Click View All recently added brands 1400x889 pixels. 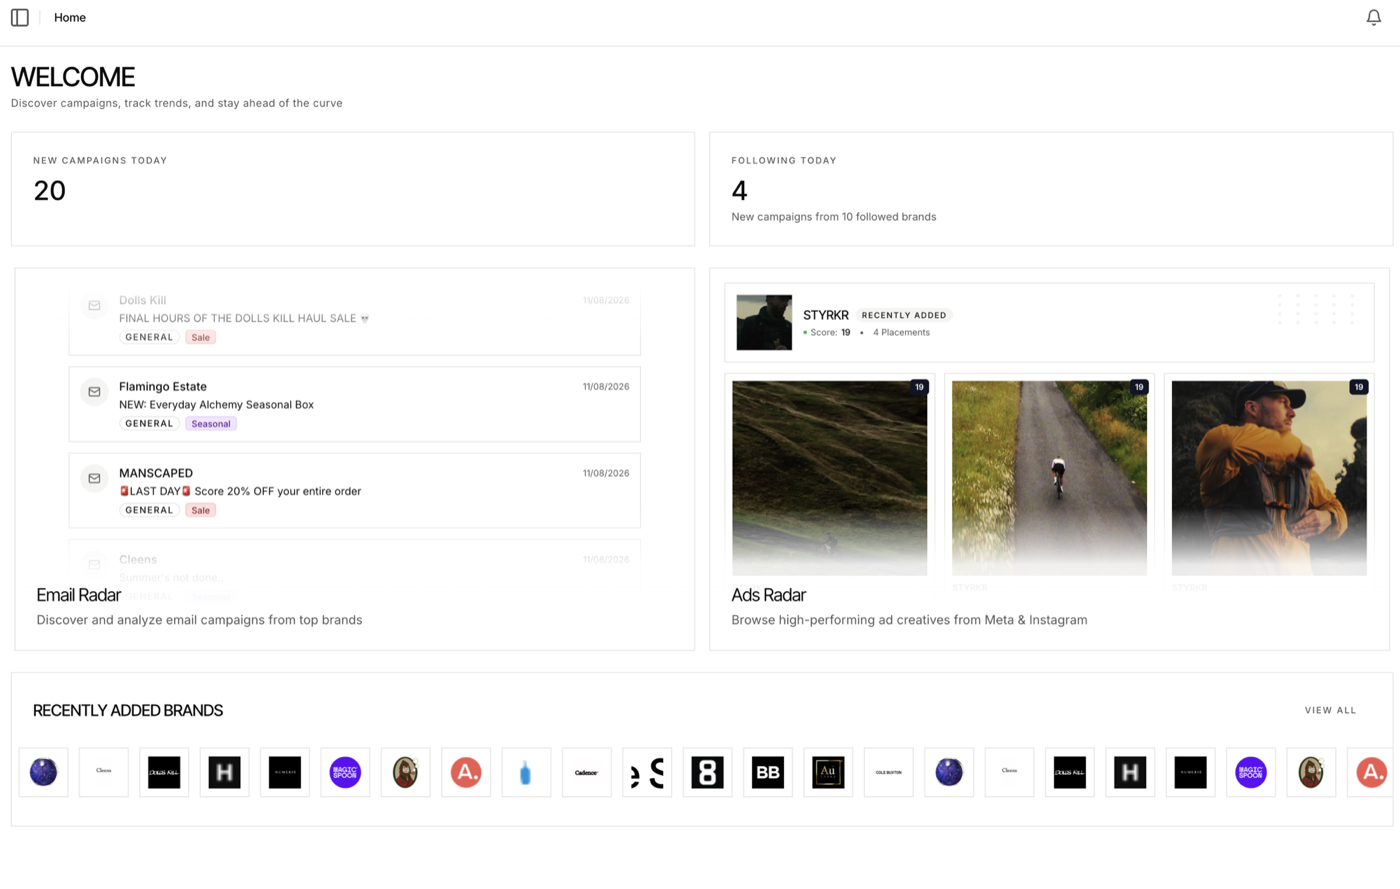(x=1330, y=710)
